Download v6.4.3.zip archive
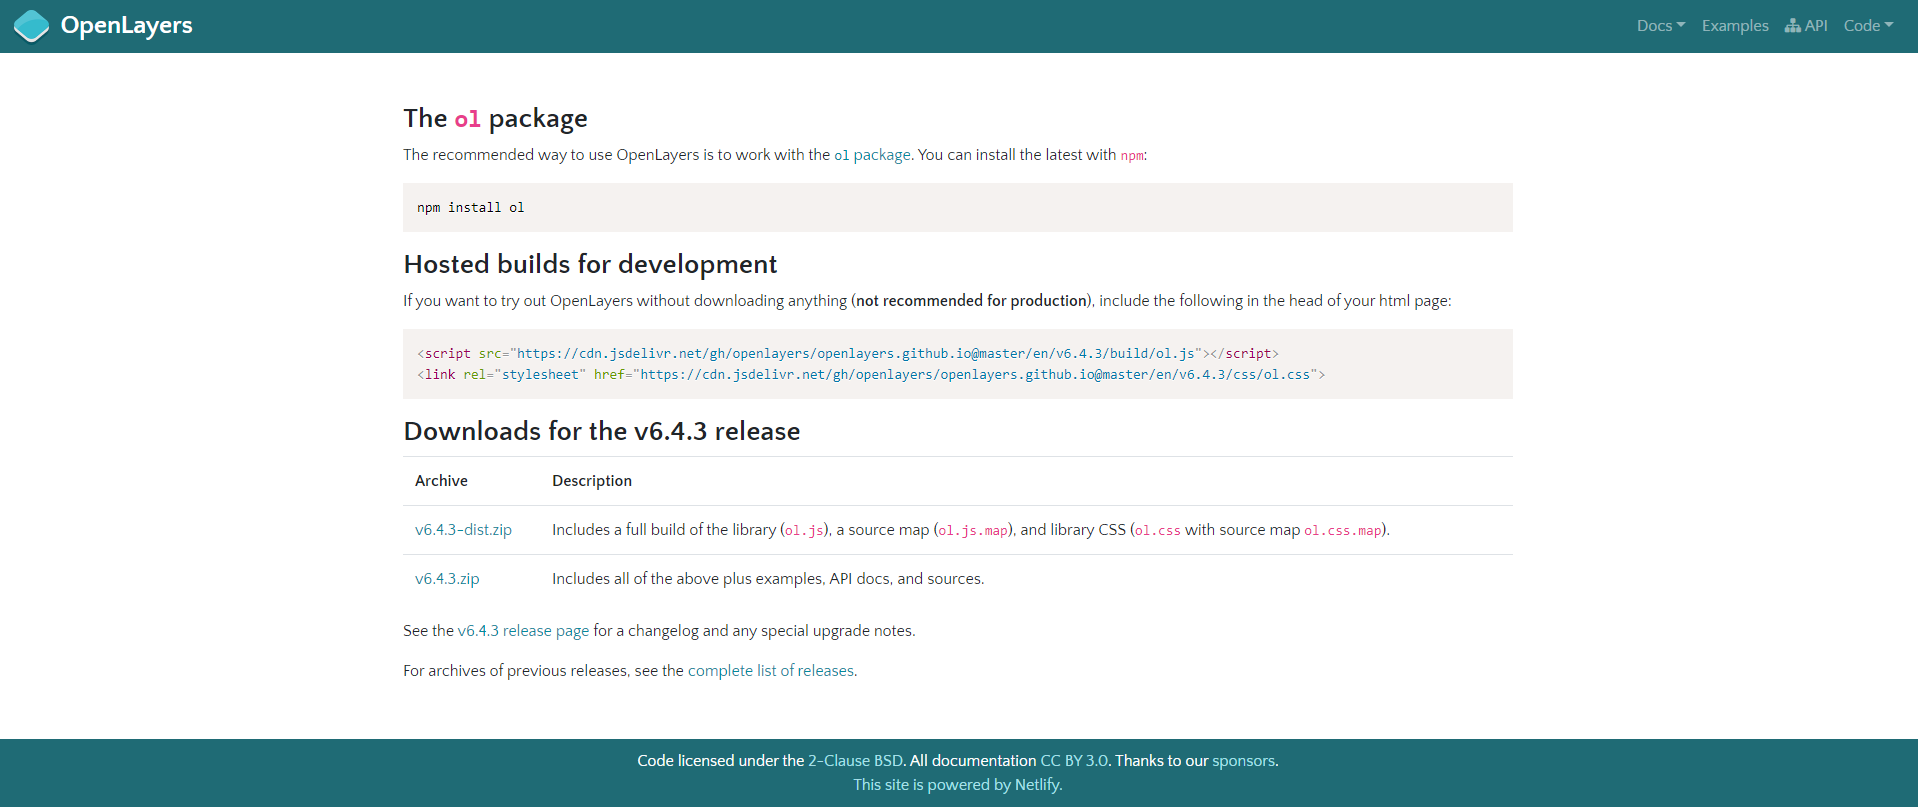 447,579
